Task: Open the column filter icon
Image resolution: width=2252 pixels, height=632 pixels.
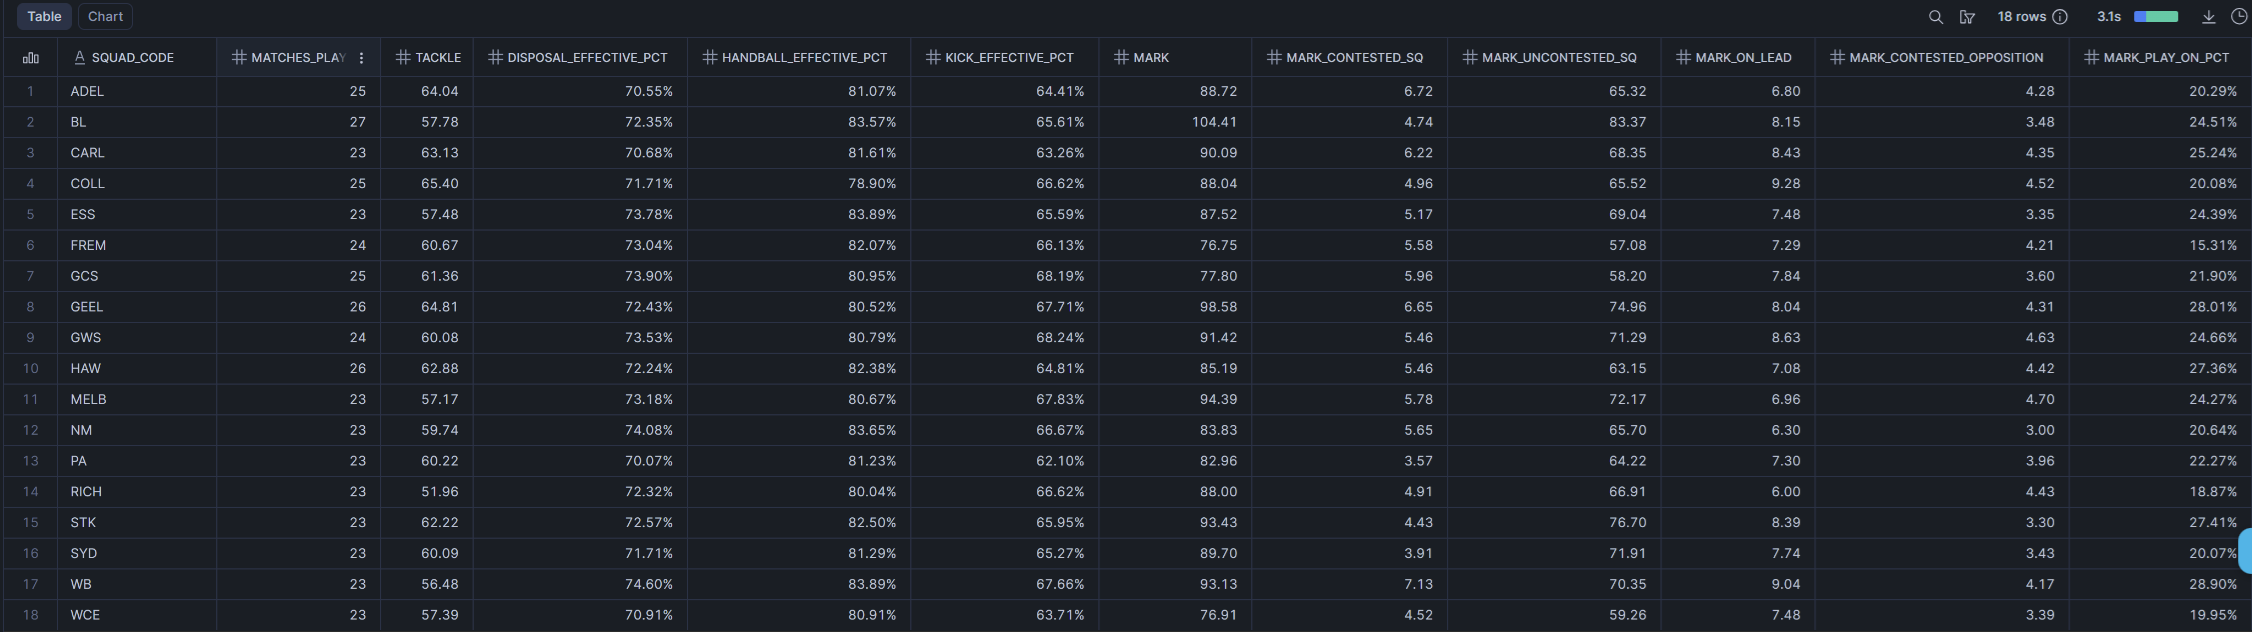Action: tap(1967, 17)
